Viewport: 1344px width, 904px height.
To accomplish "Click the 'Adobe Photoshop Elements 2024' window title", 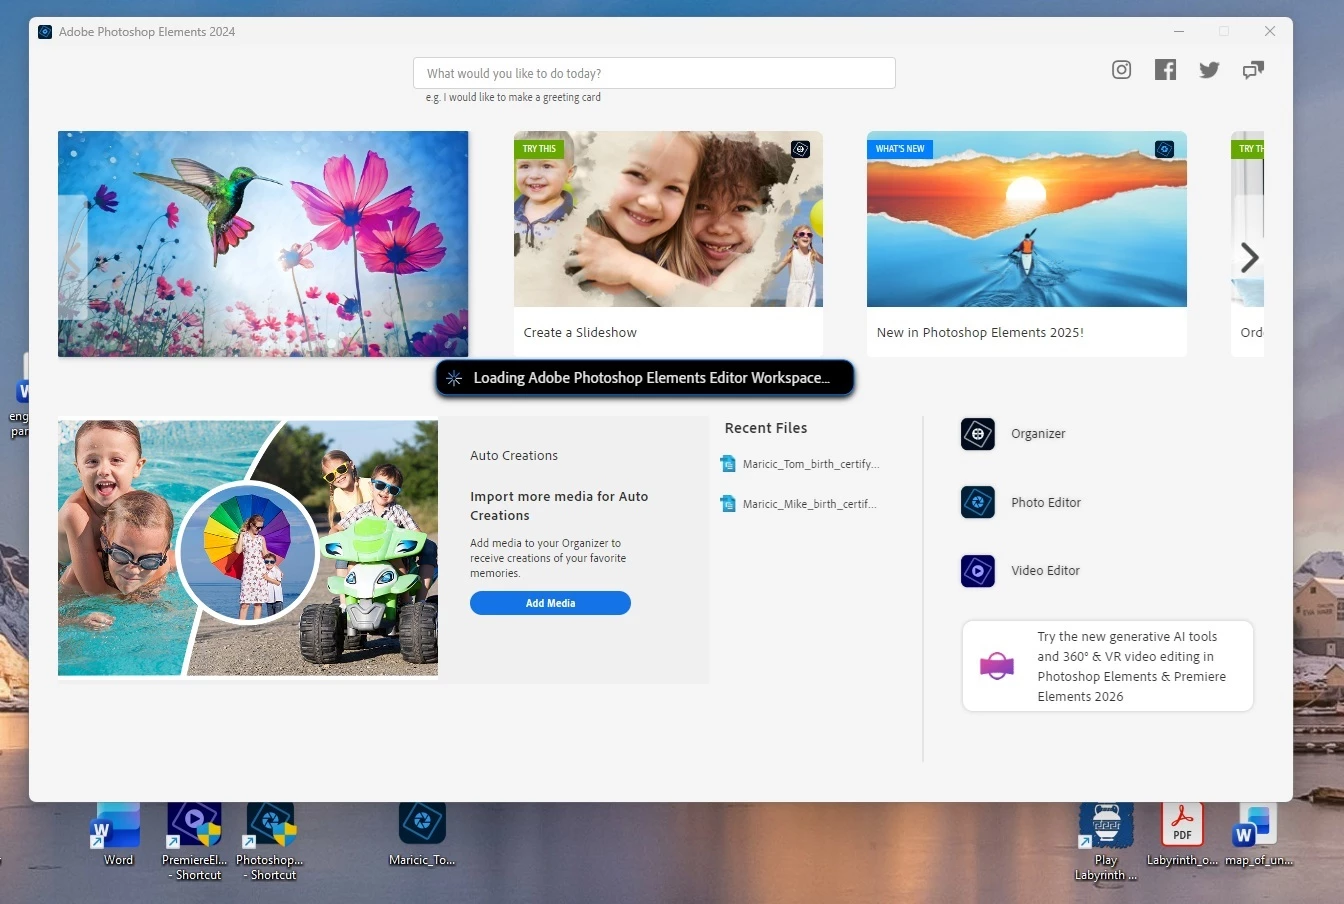I will pos(147,32).
